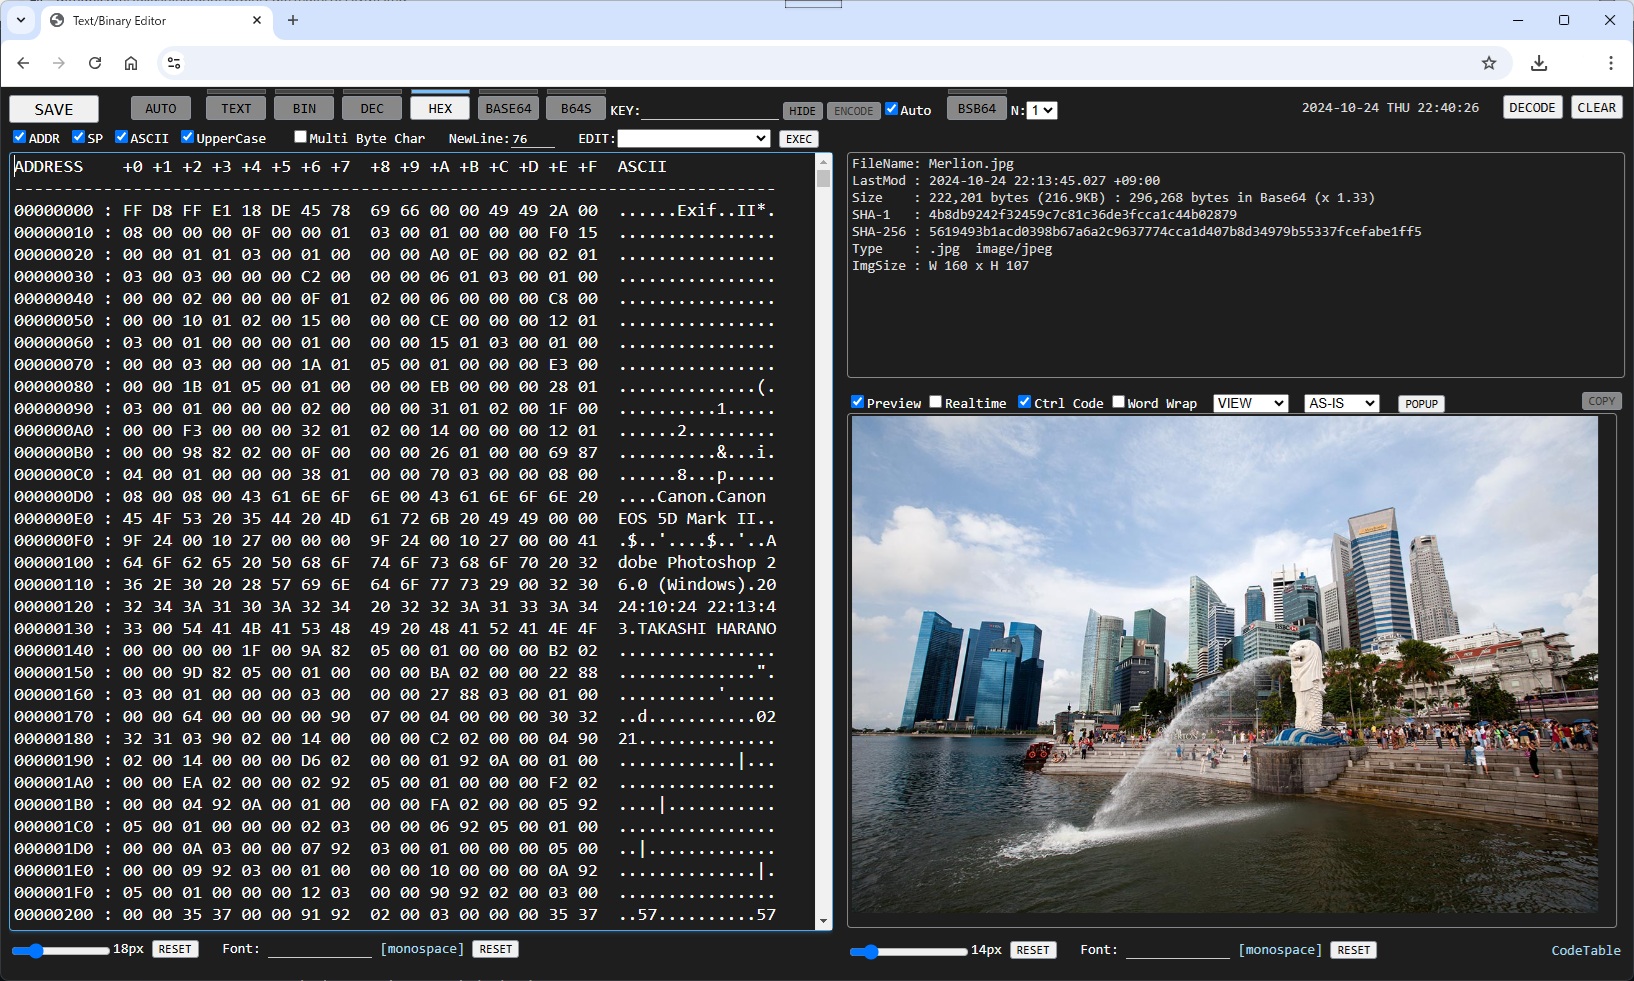Open site information icon in address bar
This screenshot has height=981, width=1634.
[174, 63]
